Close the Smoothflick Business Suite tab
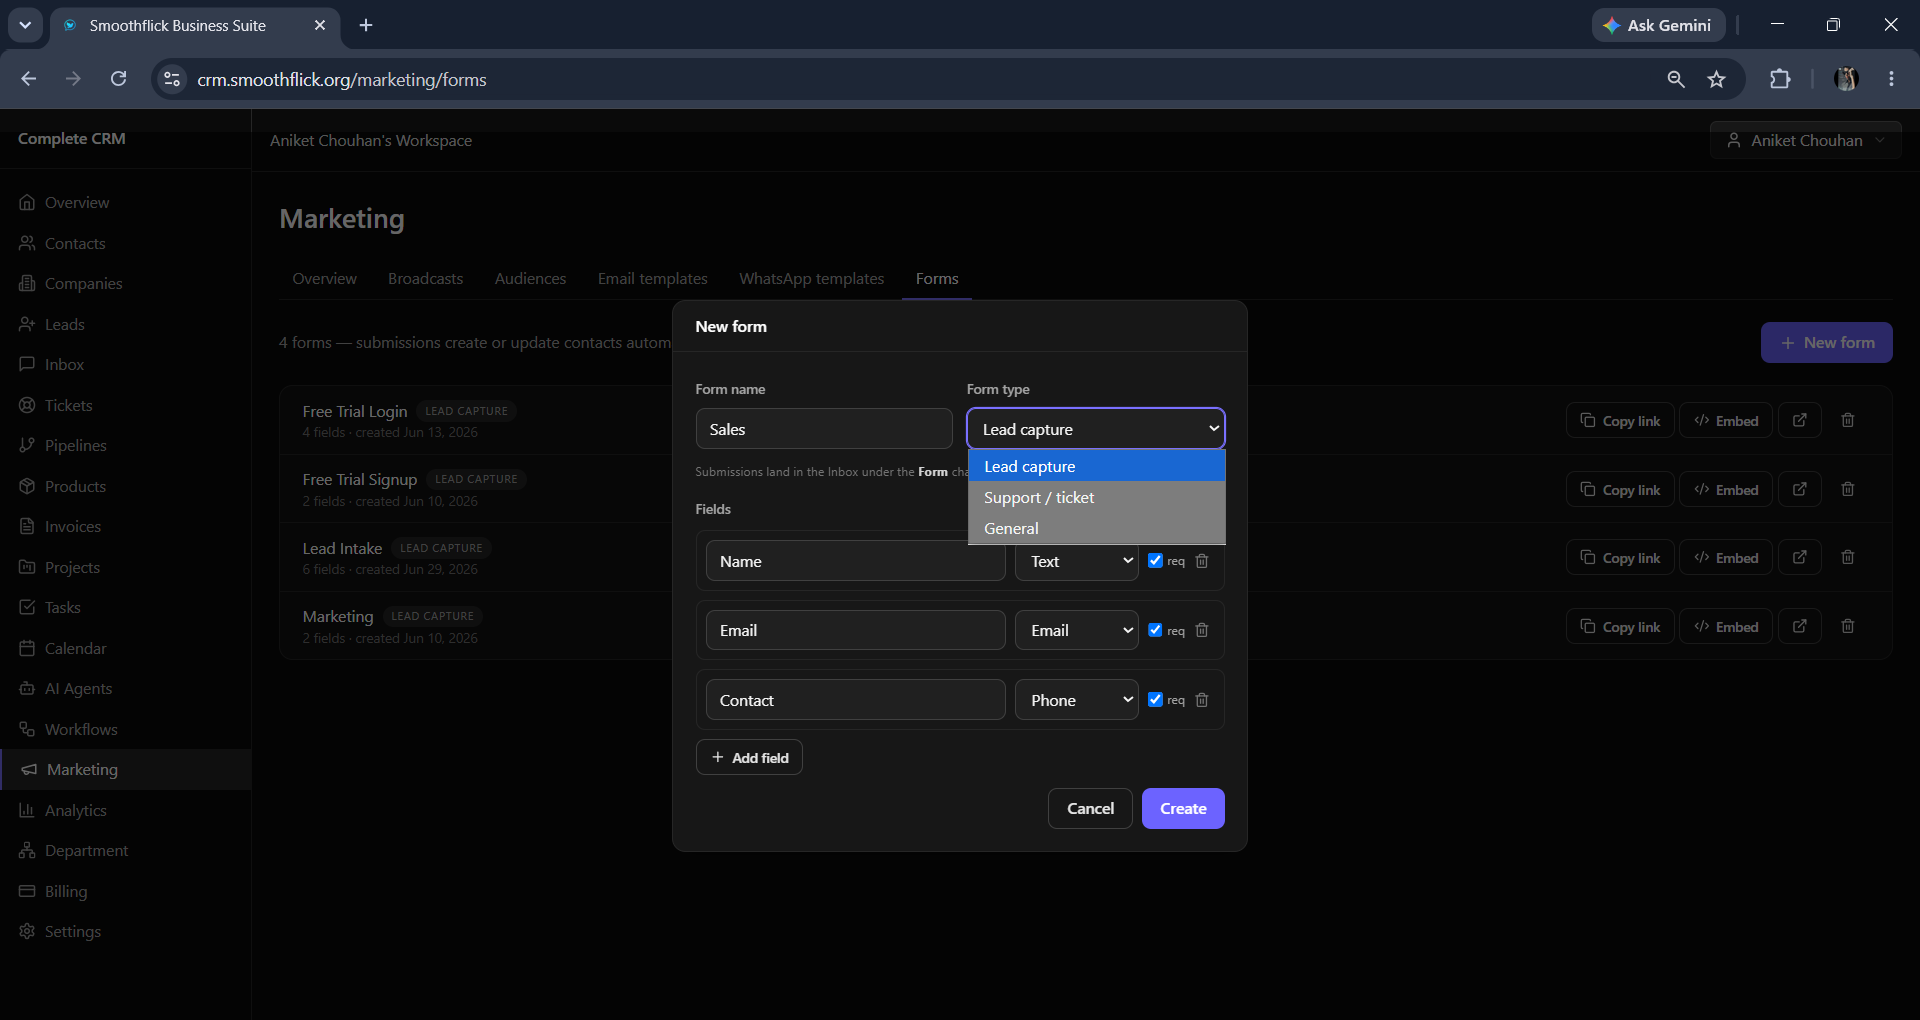 pos(320,25)
